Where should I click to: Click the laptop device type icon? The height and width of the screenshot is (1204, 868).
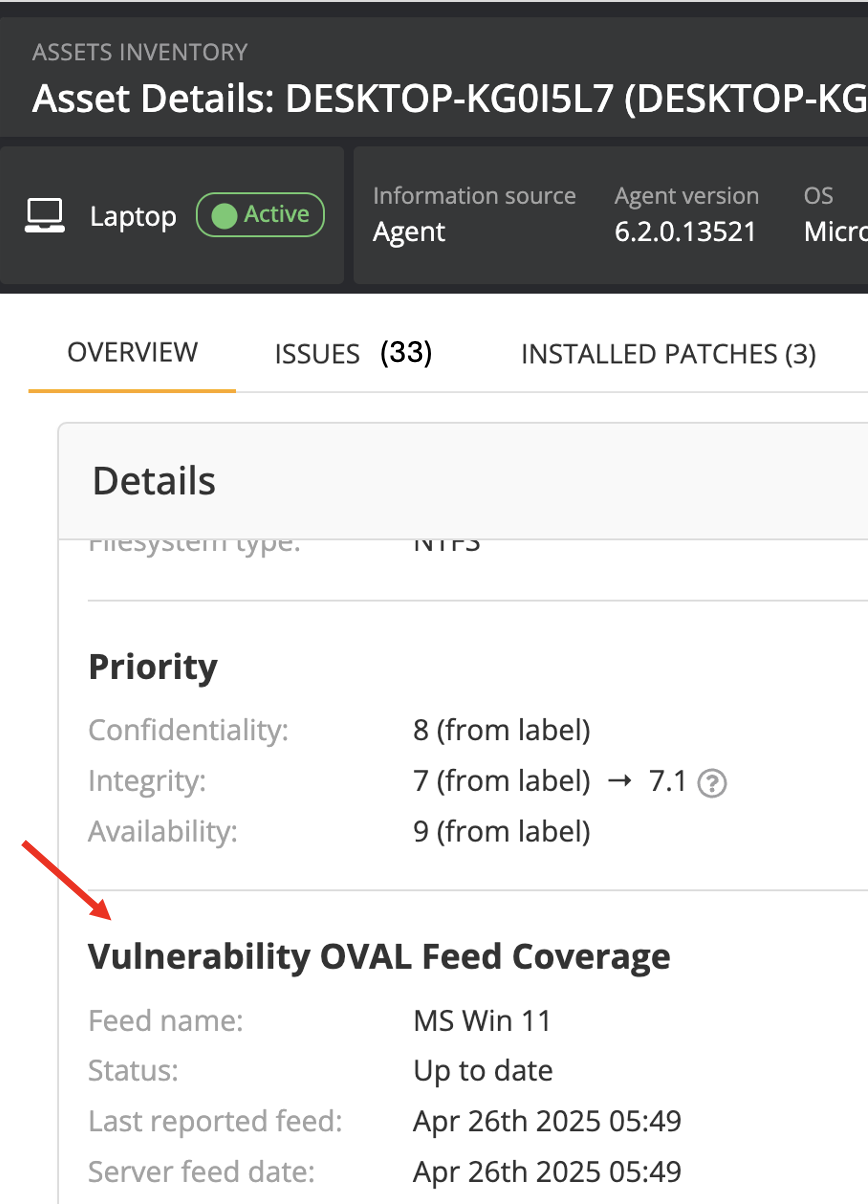coord(45,215)
